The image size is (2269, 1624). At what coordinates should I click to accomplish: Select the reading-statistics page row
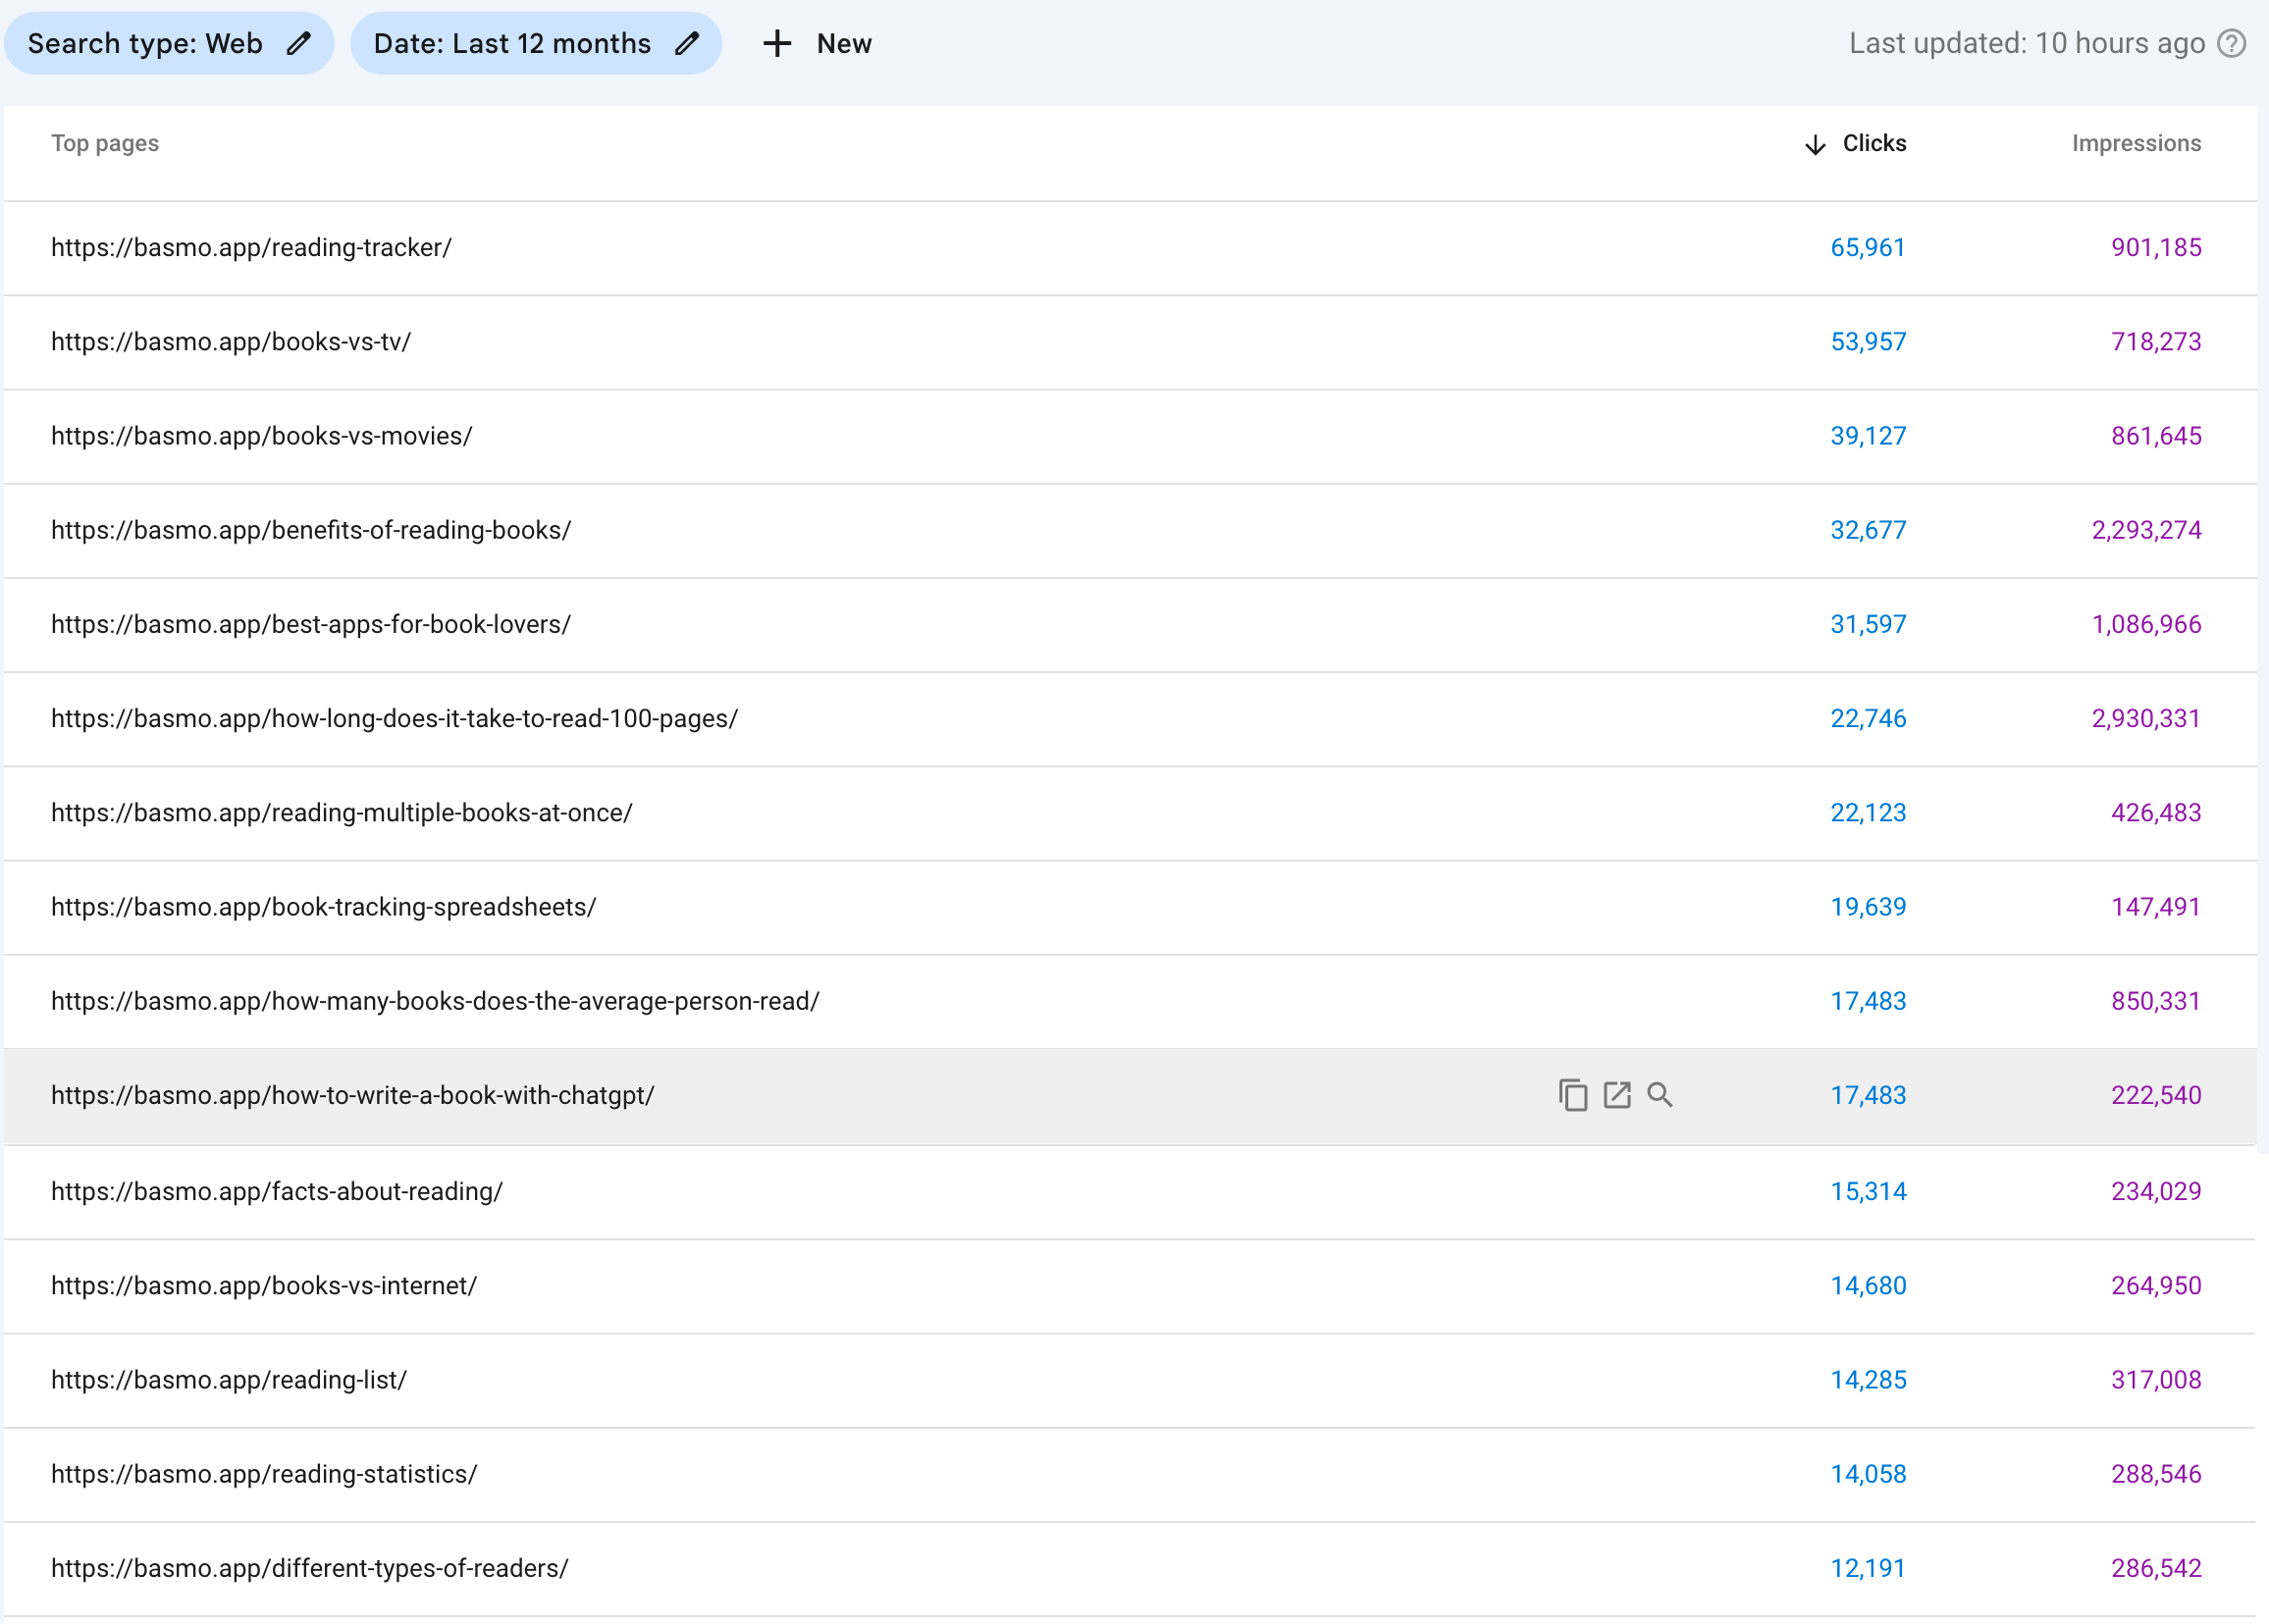pos(1130,1474)
